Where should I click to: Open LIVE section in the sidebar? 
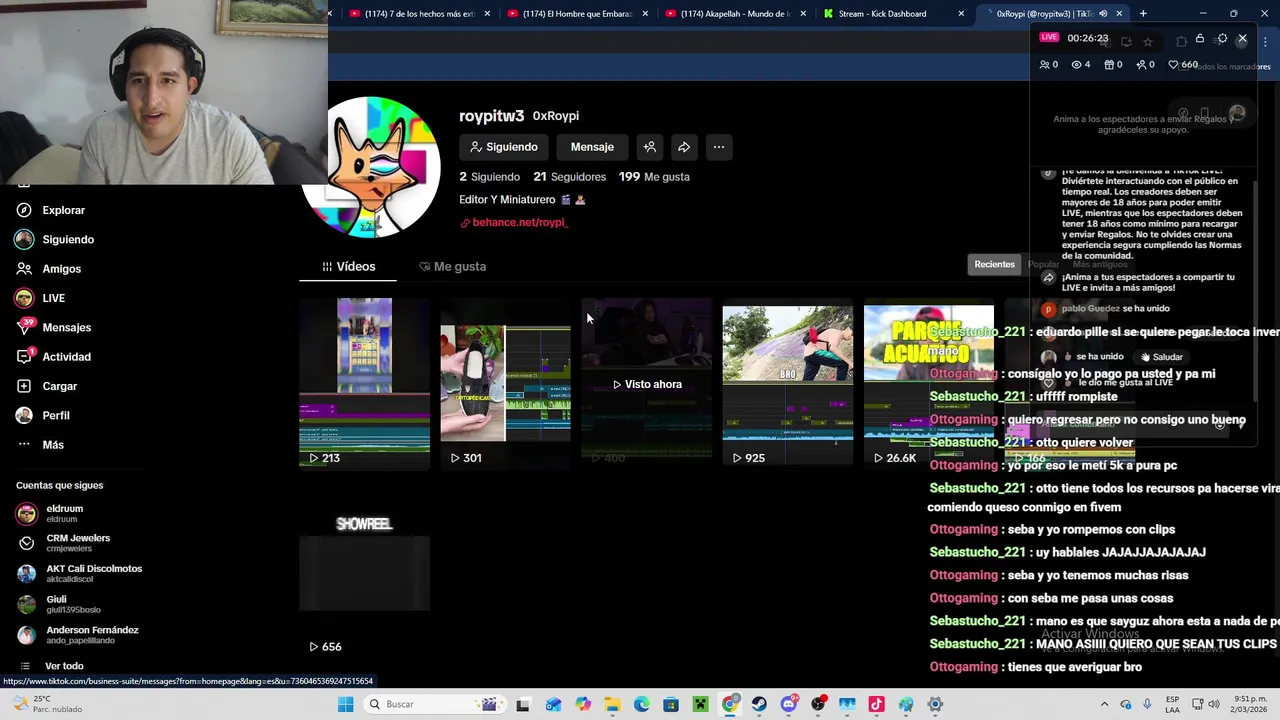point(40,298)
